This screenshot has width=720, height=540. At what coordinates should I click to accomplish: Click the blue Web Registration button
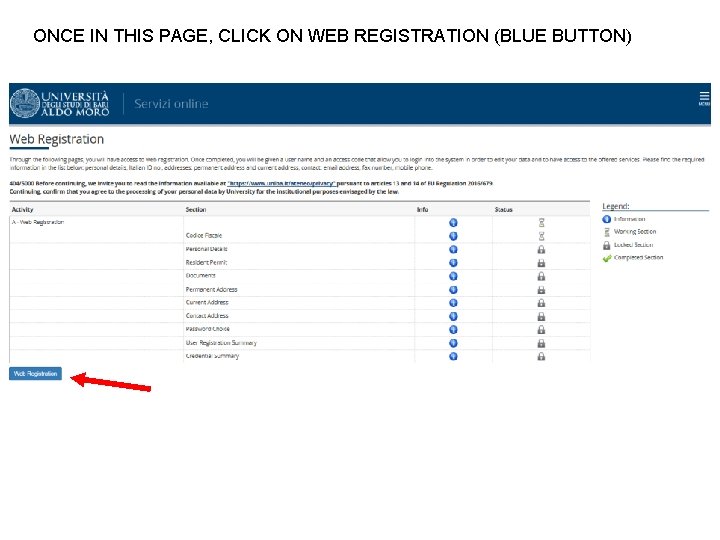click(x=35, y=374)
